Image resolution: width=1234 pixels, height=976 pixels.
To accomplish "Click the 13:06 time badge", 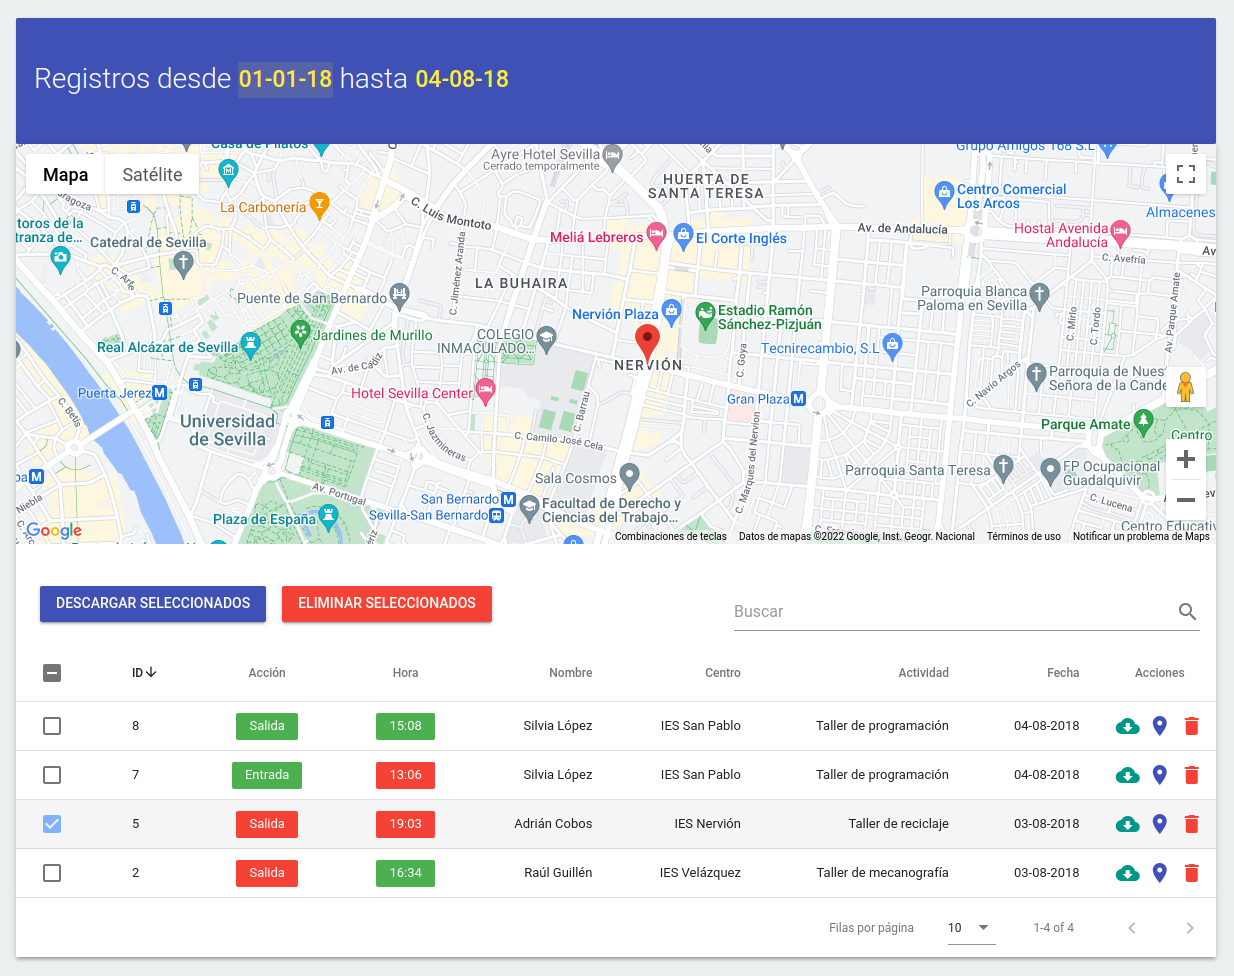I will click(405, 775).
